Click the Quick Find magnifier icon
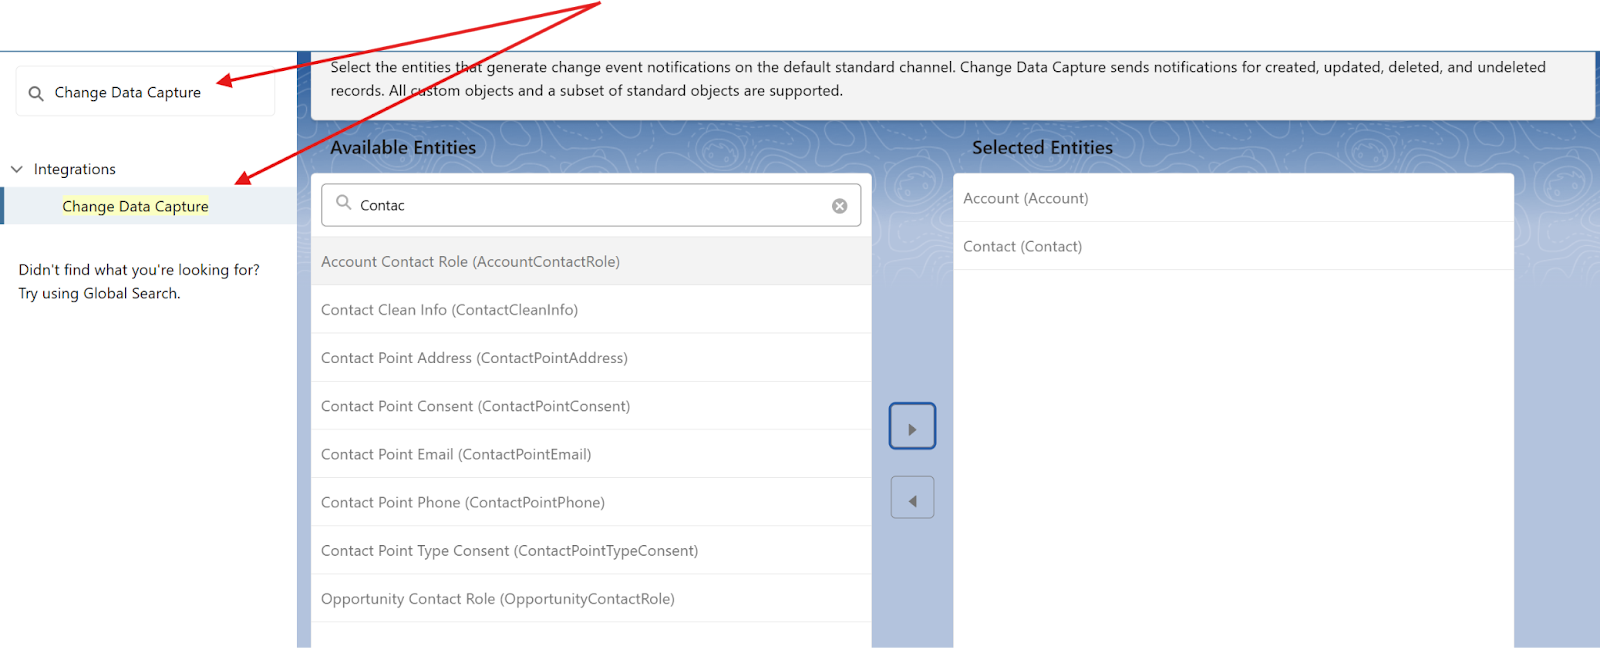Screen dimensions: 1600x648 (x=36, y=93)
